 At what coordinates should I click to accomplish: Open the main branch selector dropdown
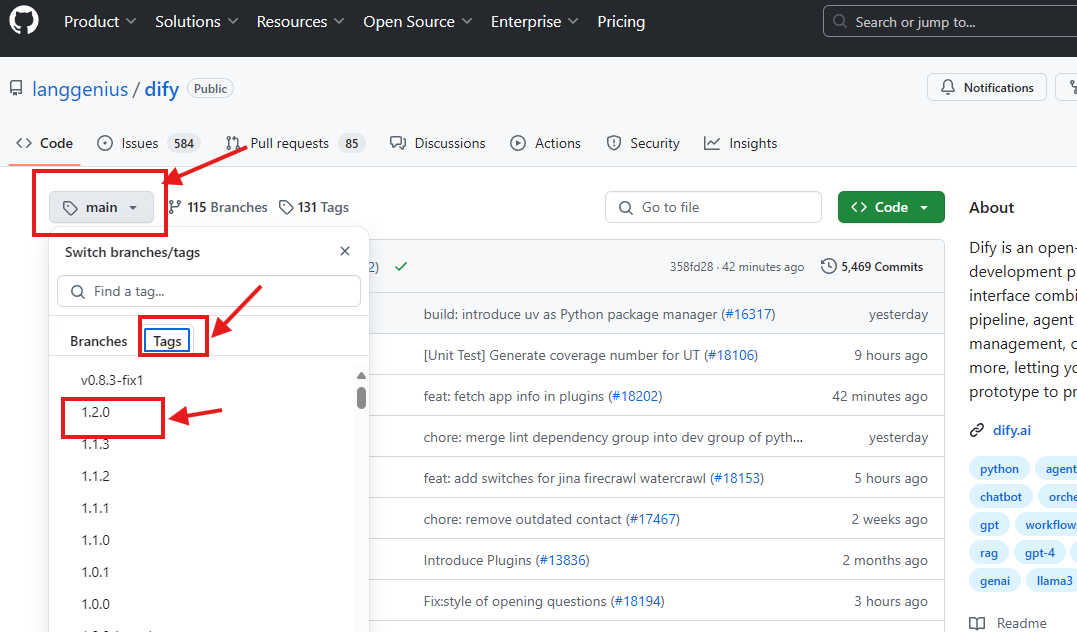click(x=101, y=207)
